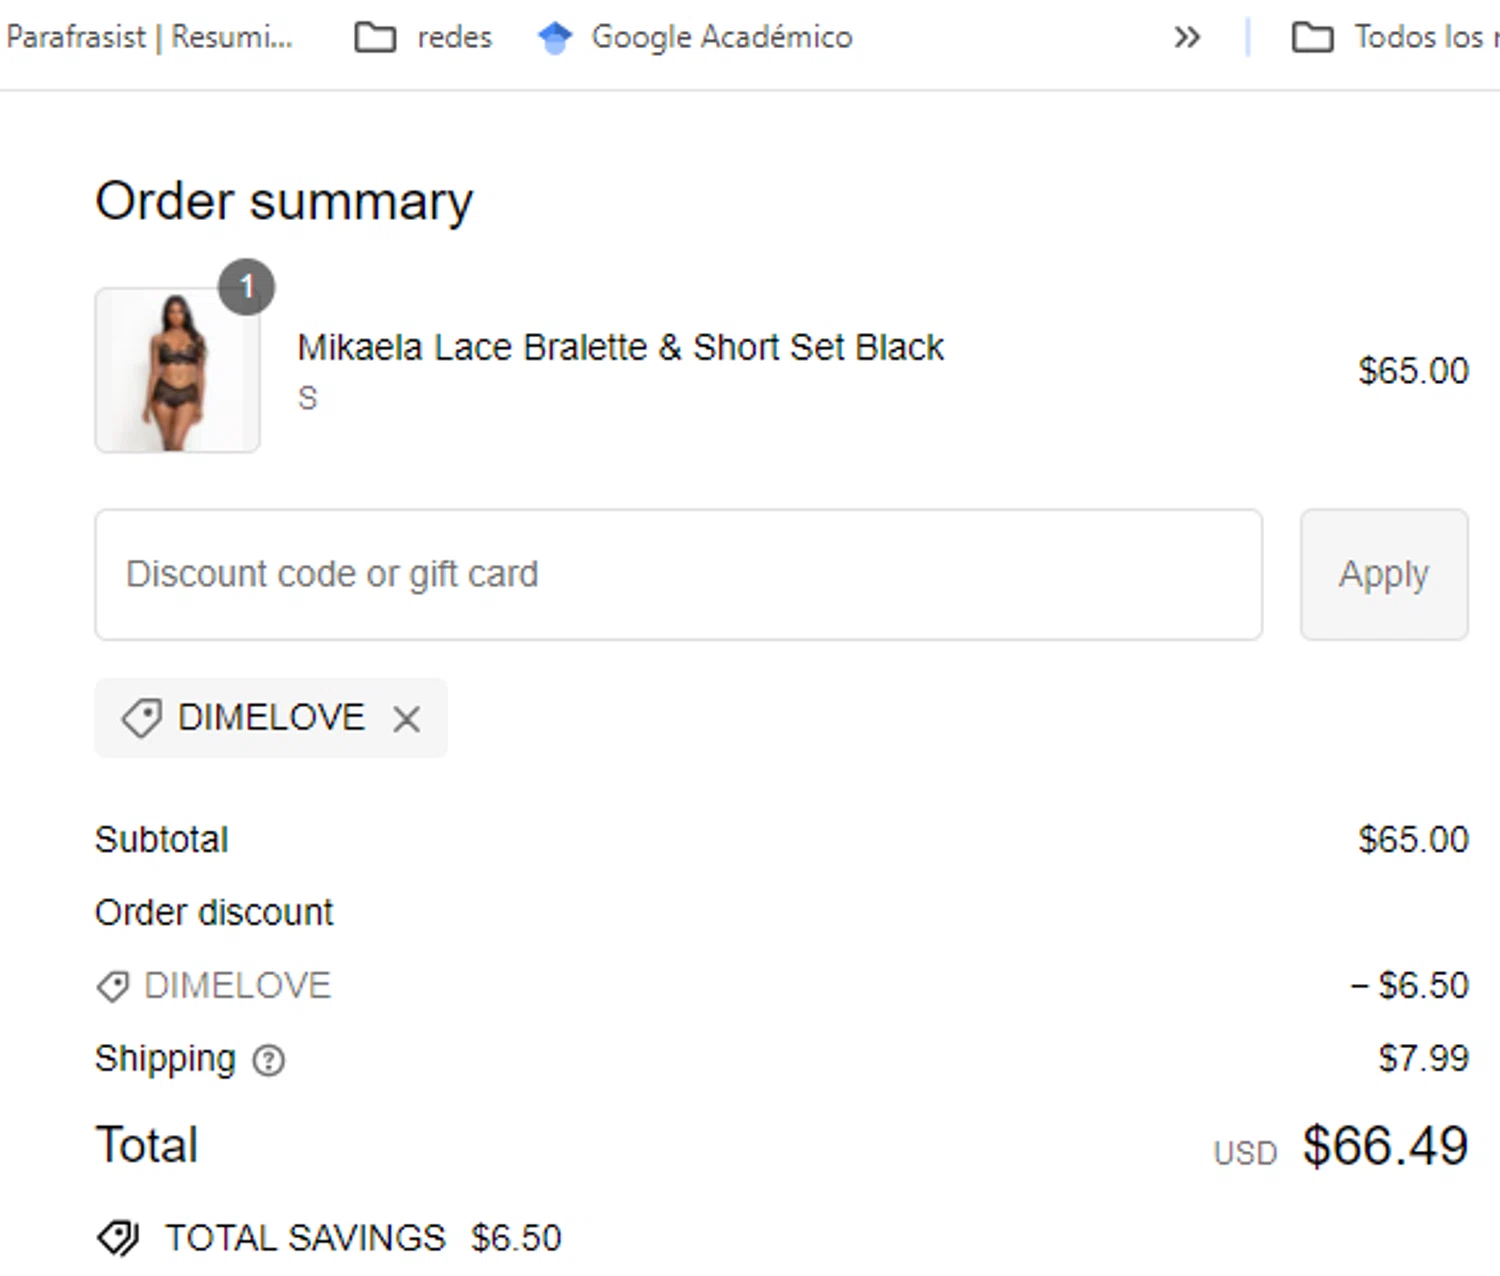
Task: Click the tag icon on DIMELOVE chip
Action: [141, 718]
